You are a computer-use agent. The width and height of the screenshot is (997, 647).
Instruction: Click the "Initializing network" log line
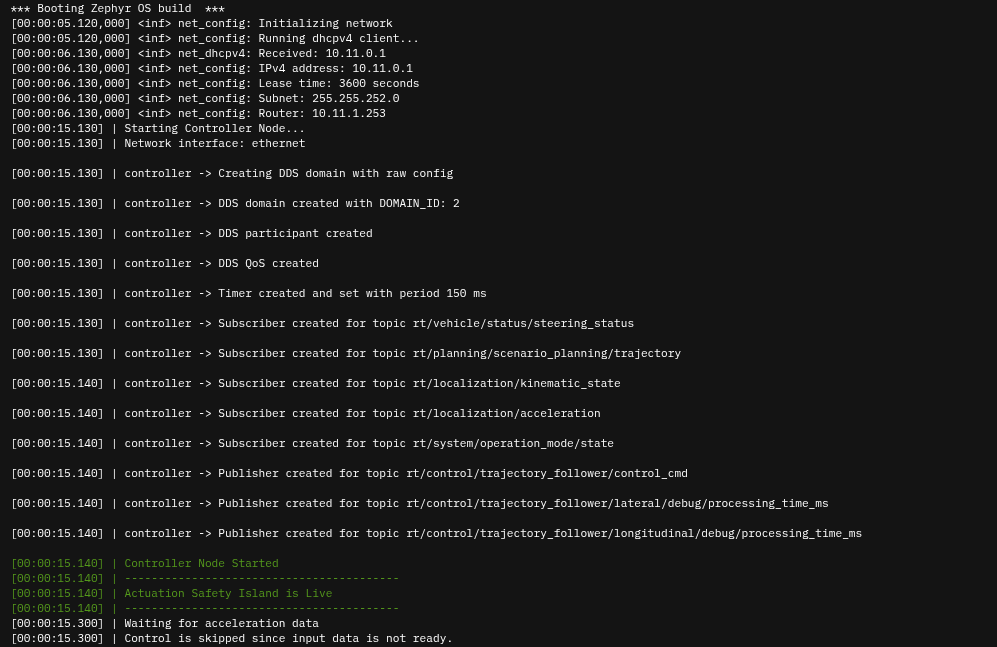pyautogui.click(x=201, y=23)
